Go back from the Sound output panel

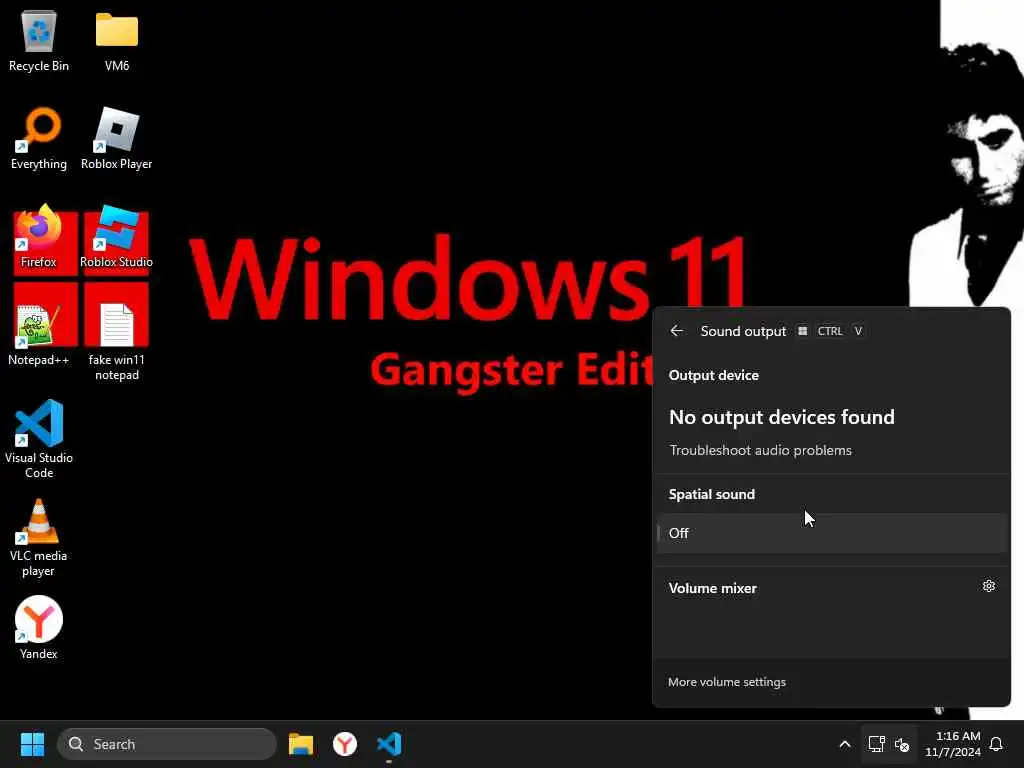point(677,331)
